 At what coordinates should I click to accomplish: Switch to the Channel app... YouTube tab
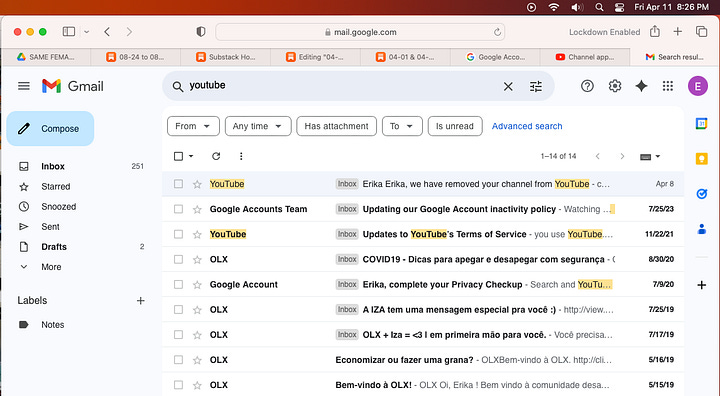pos(585,57)
